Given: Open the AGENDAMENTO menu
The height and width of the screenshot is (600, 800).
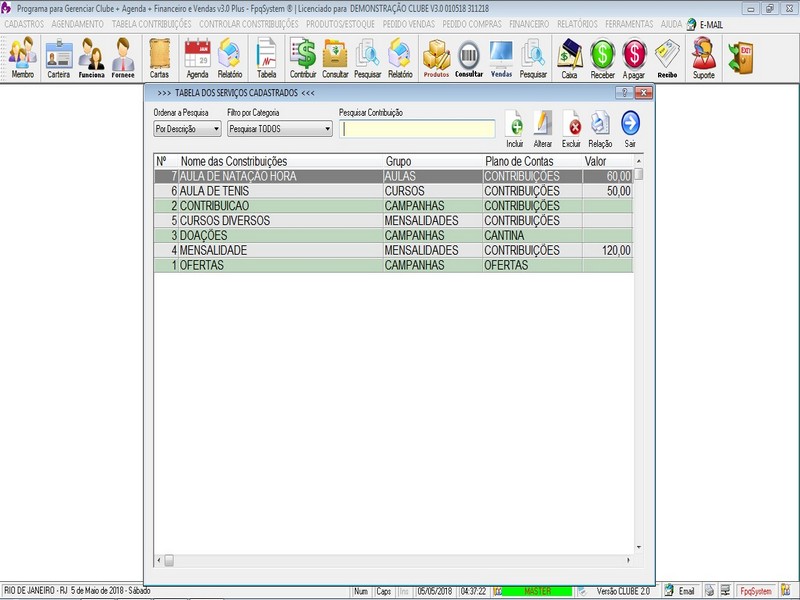Looking at the screenshot, I should point(77,24).
